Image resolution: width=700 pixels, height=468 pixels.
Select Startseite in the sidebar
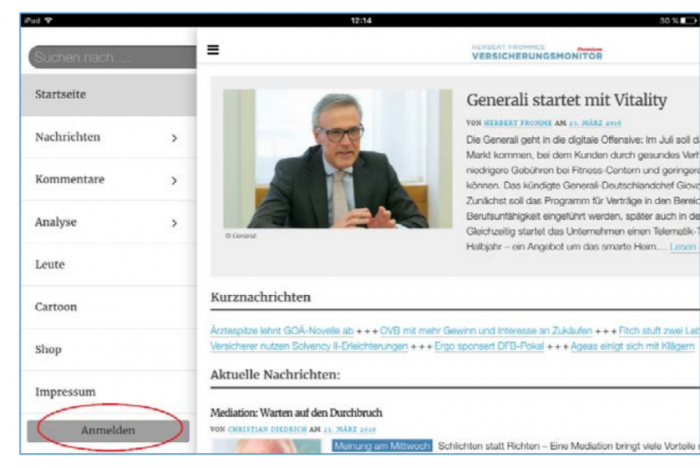[x=60, y=95]
